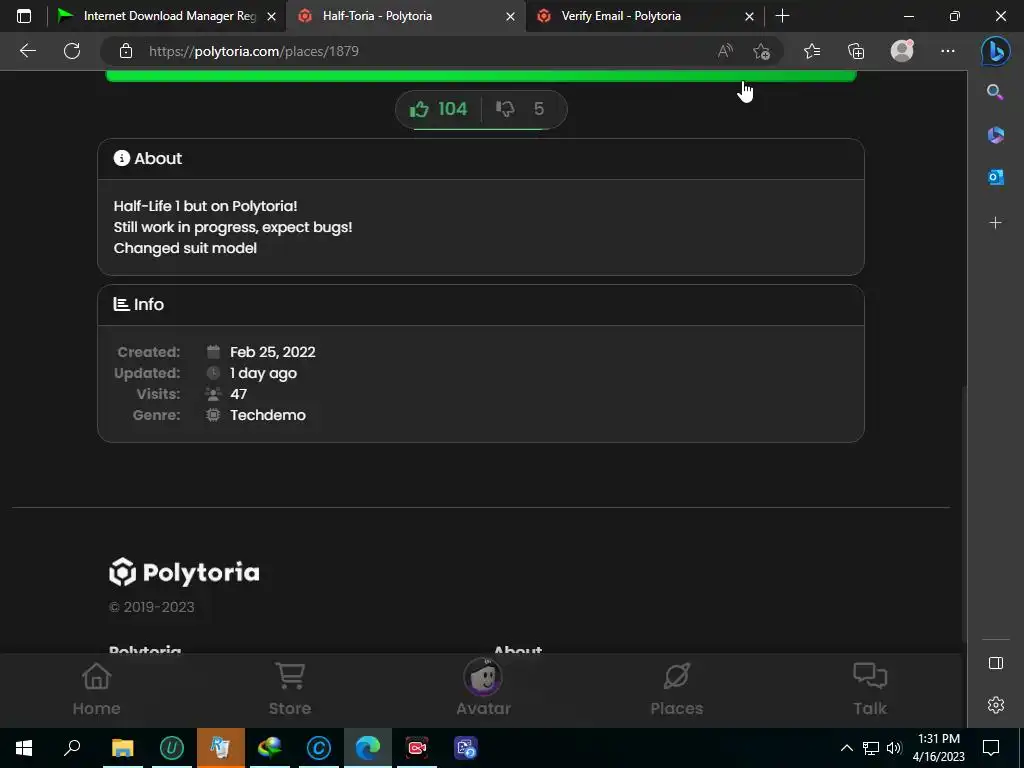
Task: Activate Read aloud in address bar
Action: click(x=725, y=51)
